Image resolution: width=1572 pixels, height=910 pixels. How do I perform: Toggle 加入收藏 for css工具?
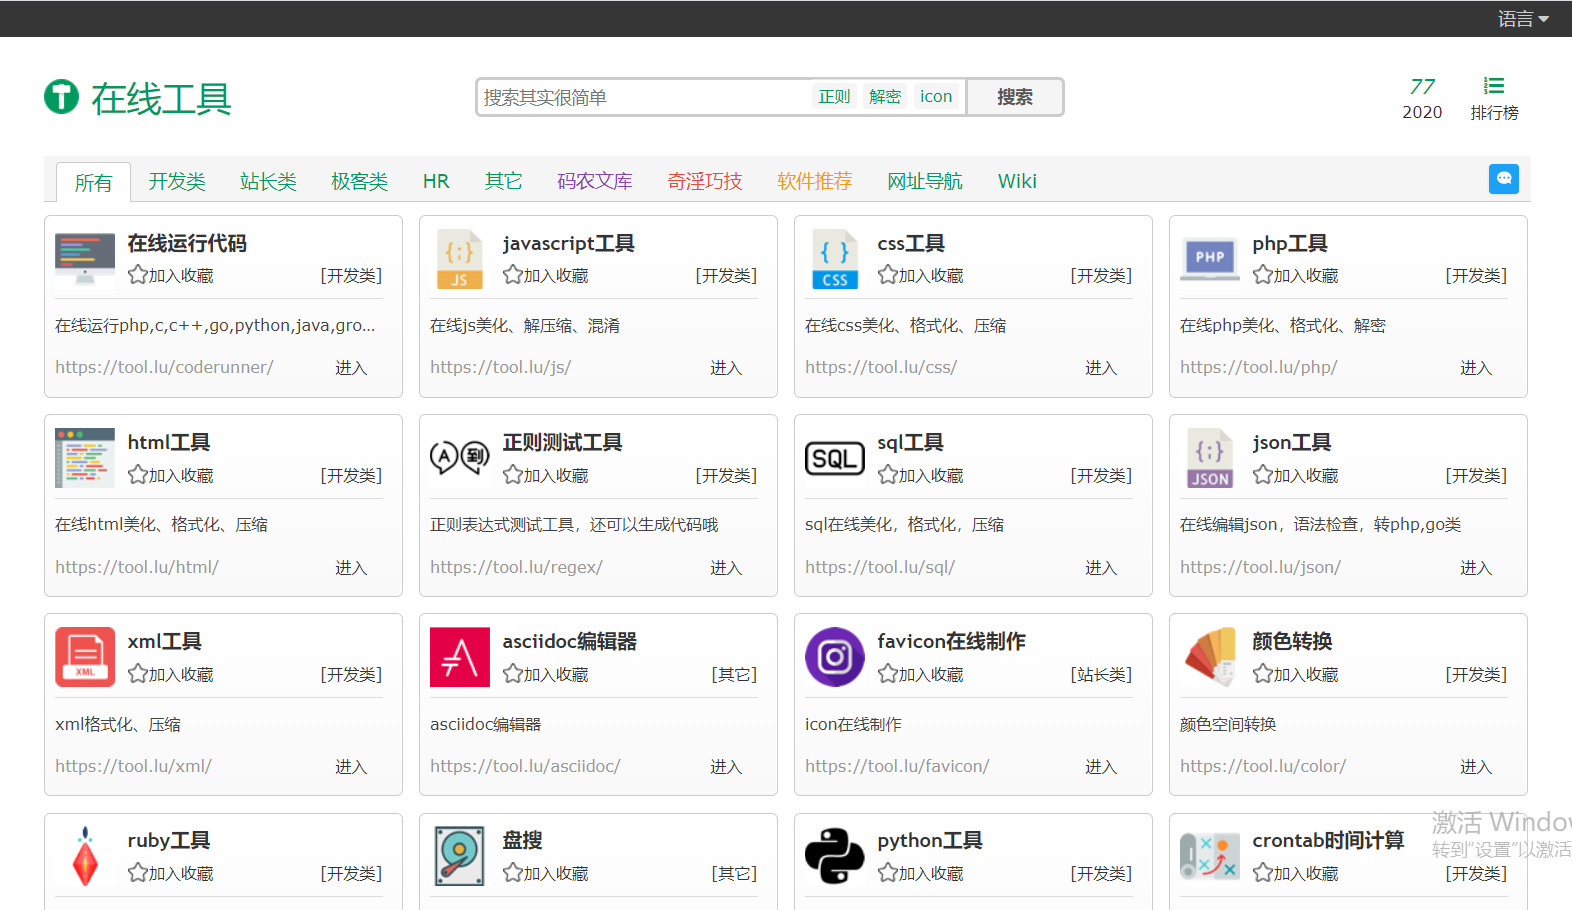point(921,275)
